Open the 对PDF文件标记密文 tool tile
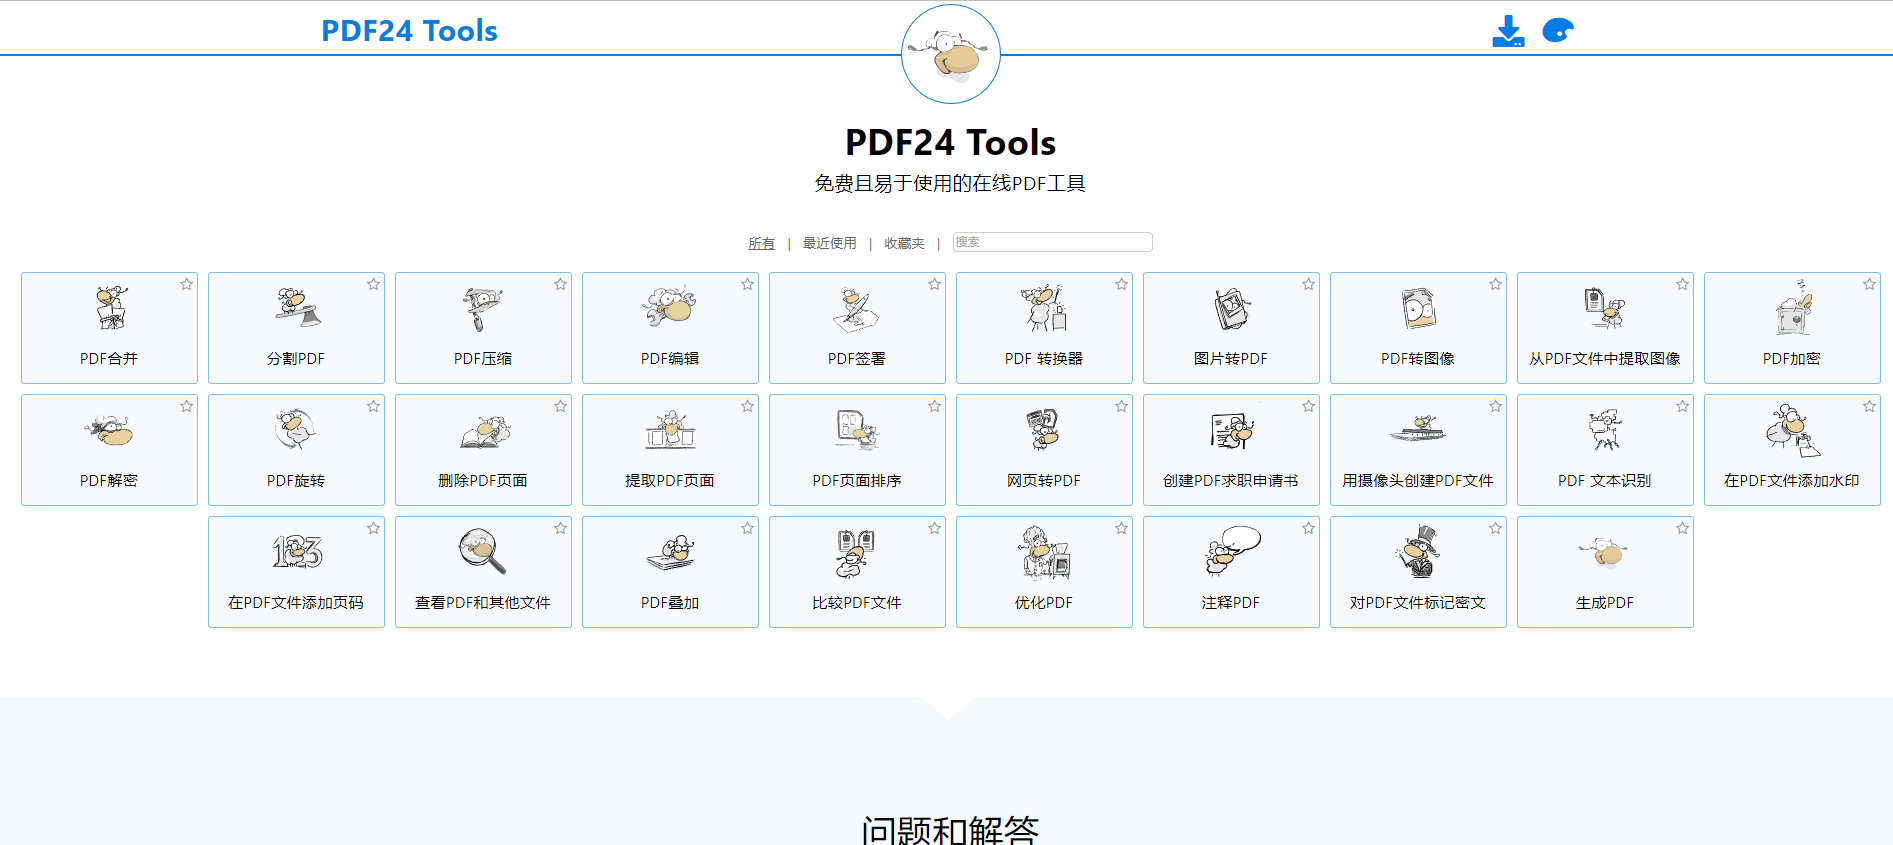 (x=1418, y=572)
